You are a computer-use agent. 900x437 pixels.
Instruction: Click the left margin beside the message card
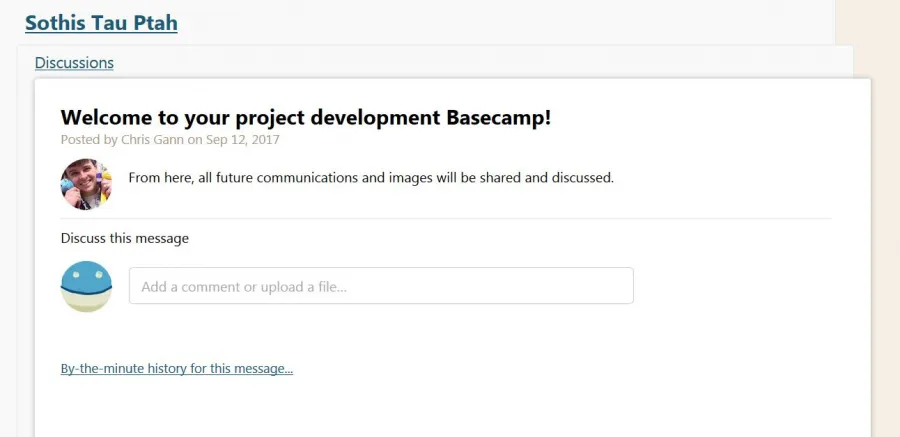coord(25,250)
